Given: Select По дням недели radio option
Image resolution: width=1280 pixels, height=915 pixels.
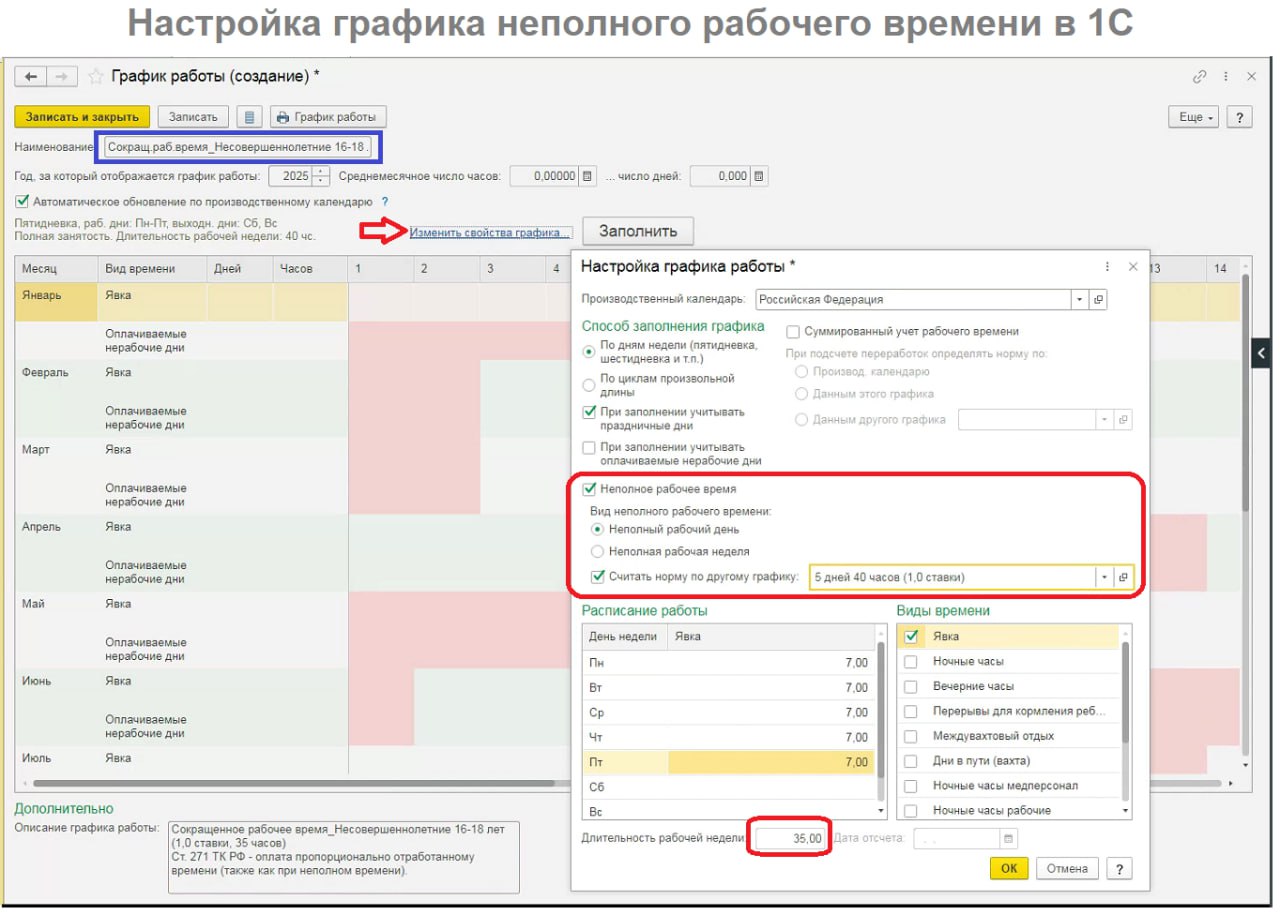Looking at the screenshot, I should tap(589, 351).
